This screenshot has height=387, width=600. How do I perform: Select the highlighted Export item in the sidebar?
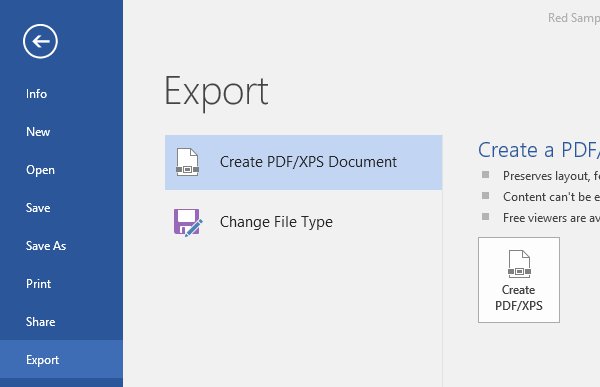[61, 359]
